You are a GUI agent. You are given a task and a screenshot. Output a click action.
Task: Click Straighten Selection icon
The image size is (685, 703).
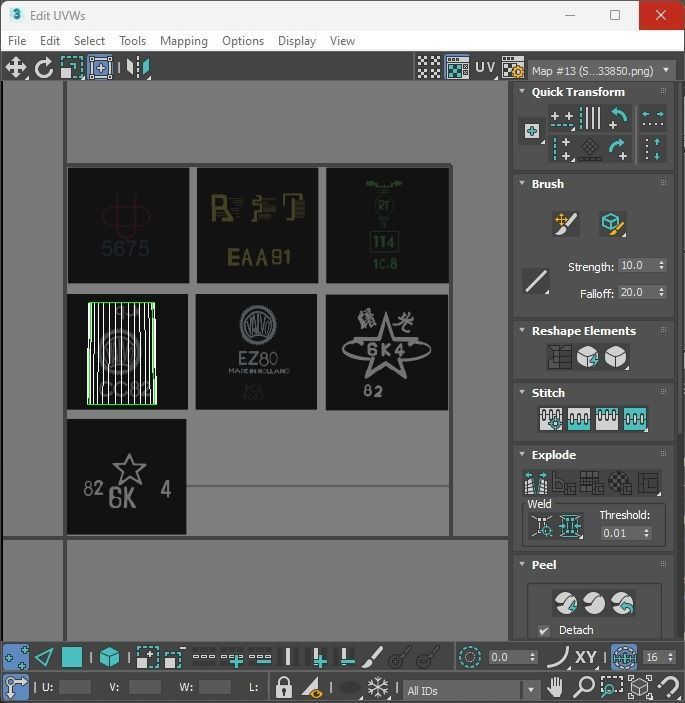(559, 357)
